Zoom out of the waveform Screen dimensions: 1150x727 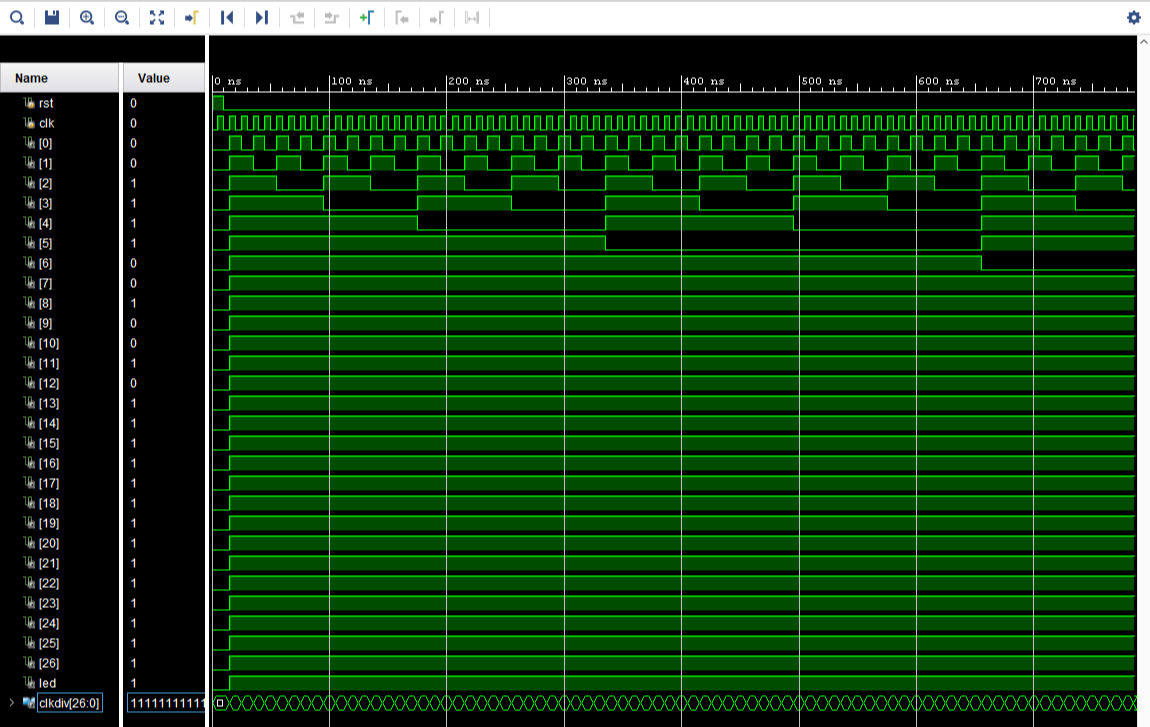[x=120, y=17]
